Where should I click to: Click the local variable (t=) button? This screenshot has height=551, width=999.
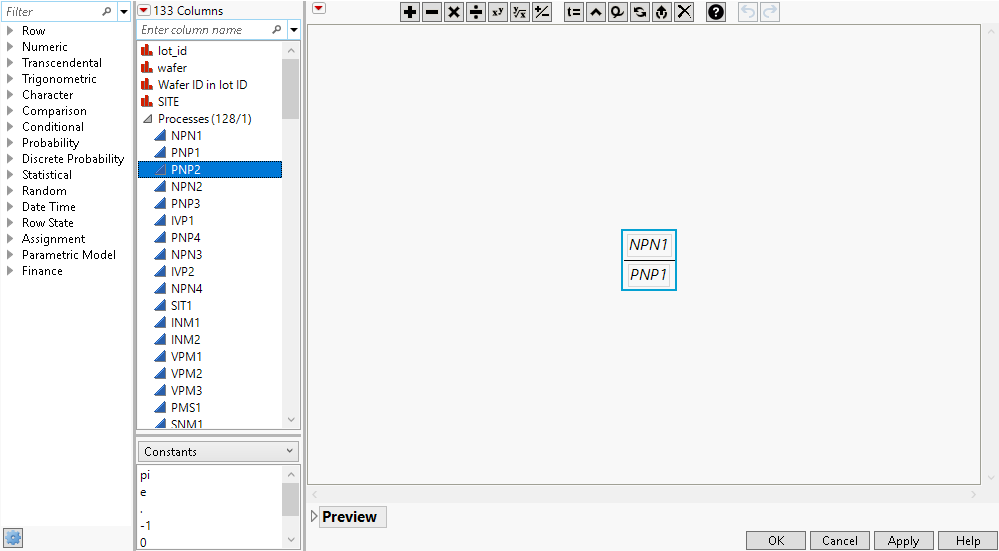click(574, 12)
